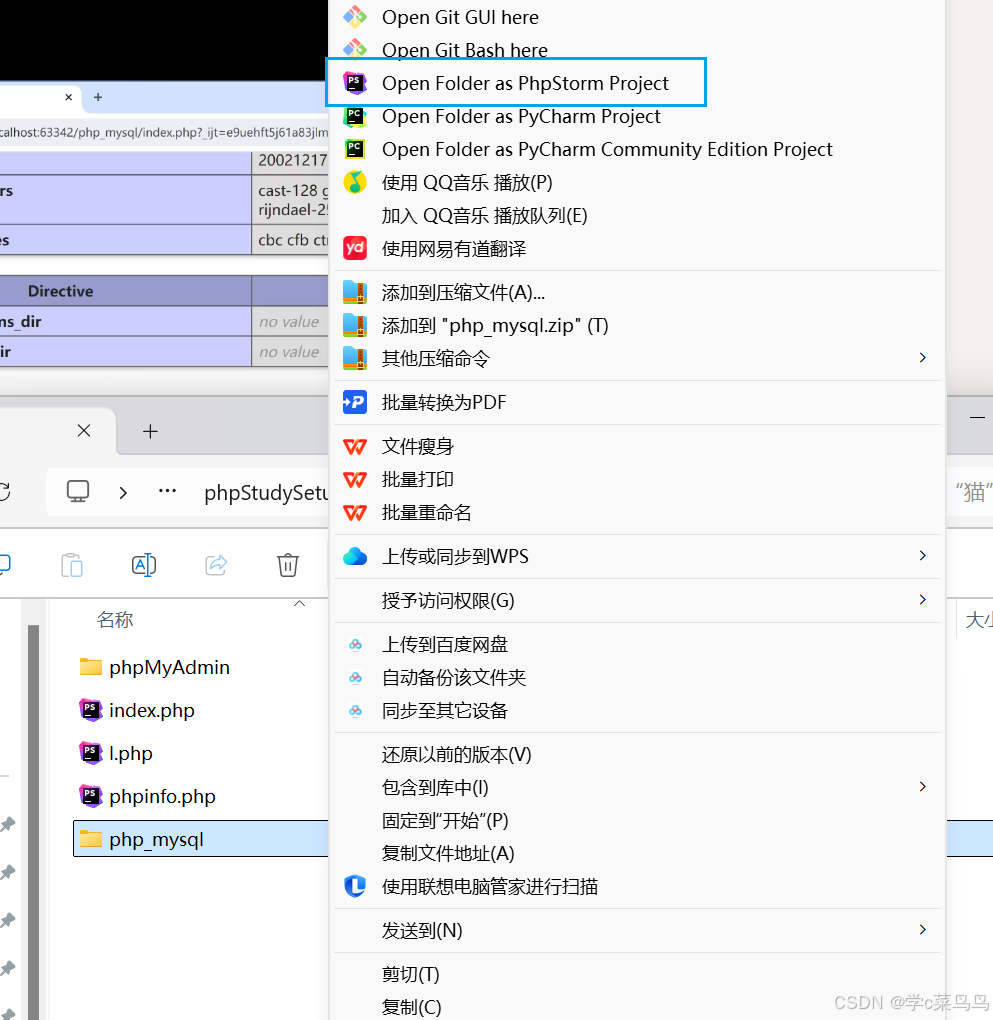Close the browser tab

click(x=68, y=97)
